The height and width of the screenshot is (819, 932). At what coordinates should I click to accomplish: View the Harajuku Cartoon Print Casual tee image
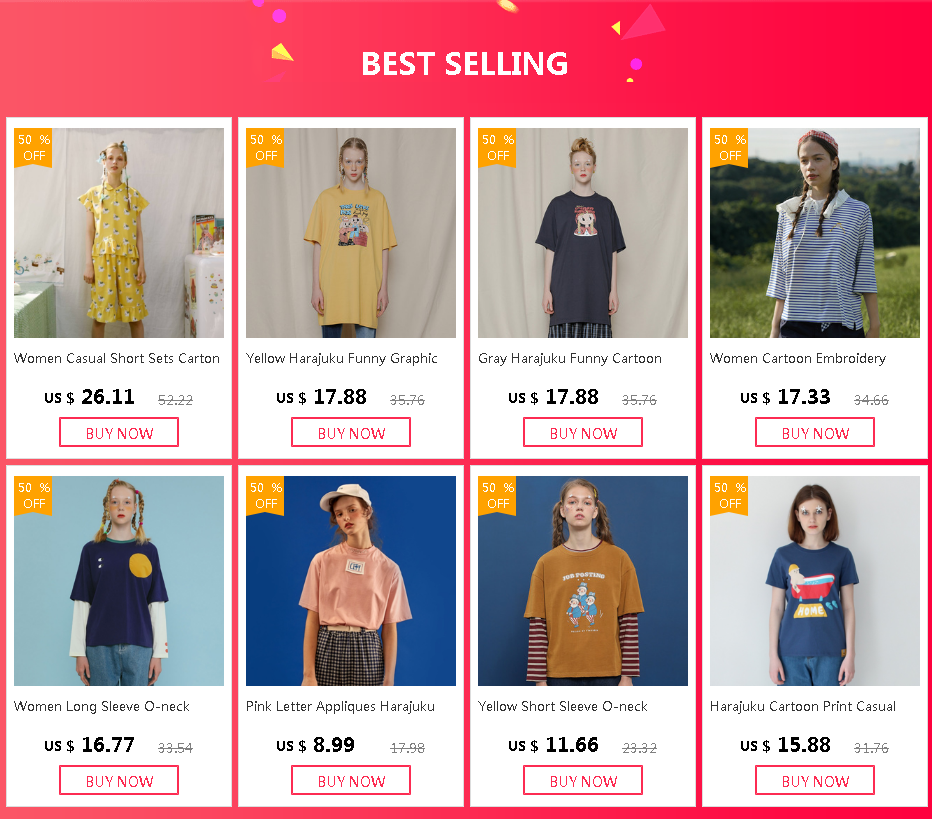(815, 581)
